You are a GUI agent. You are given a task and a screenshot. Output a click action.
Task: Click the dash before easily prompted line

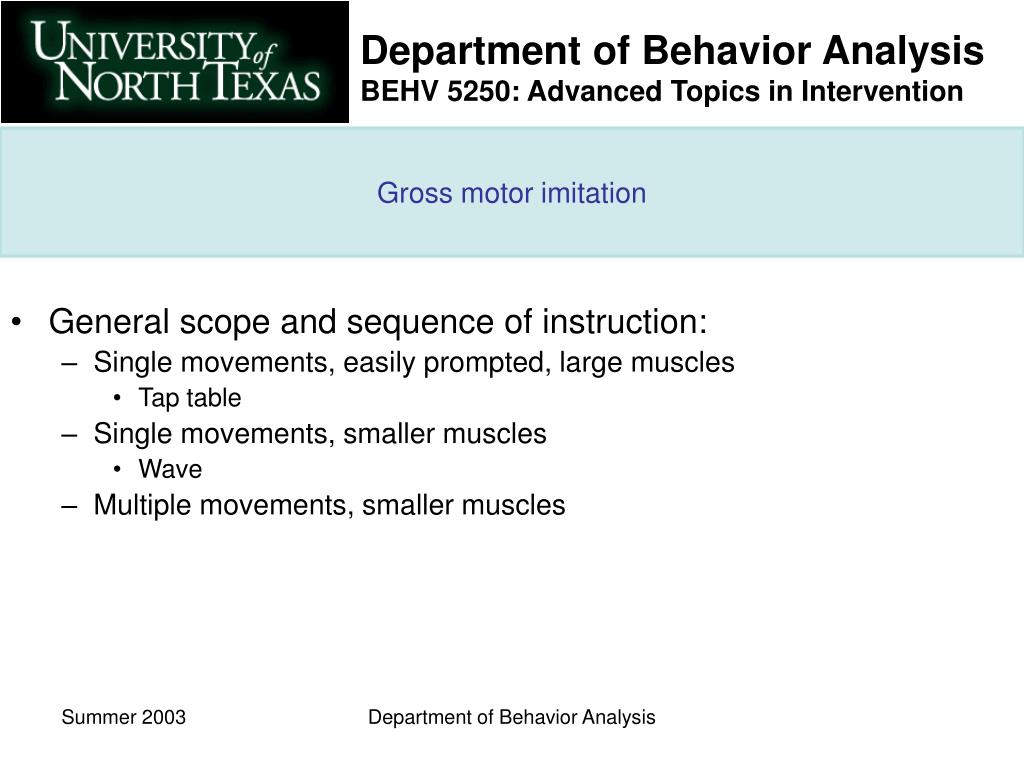(69, 364)
